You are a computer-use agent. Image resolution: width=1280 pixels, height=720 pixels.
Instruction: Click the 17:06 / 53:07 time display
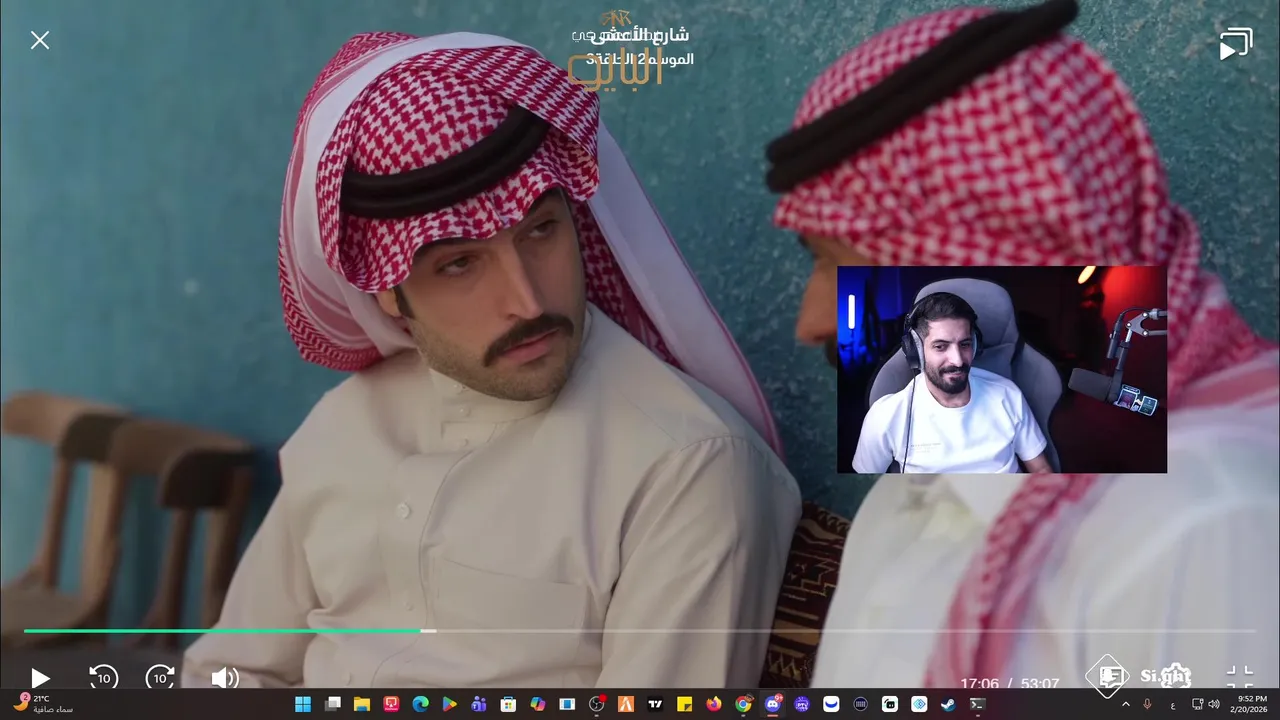point(1009,683)
